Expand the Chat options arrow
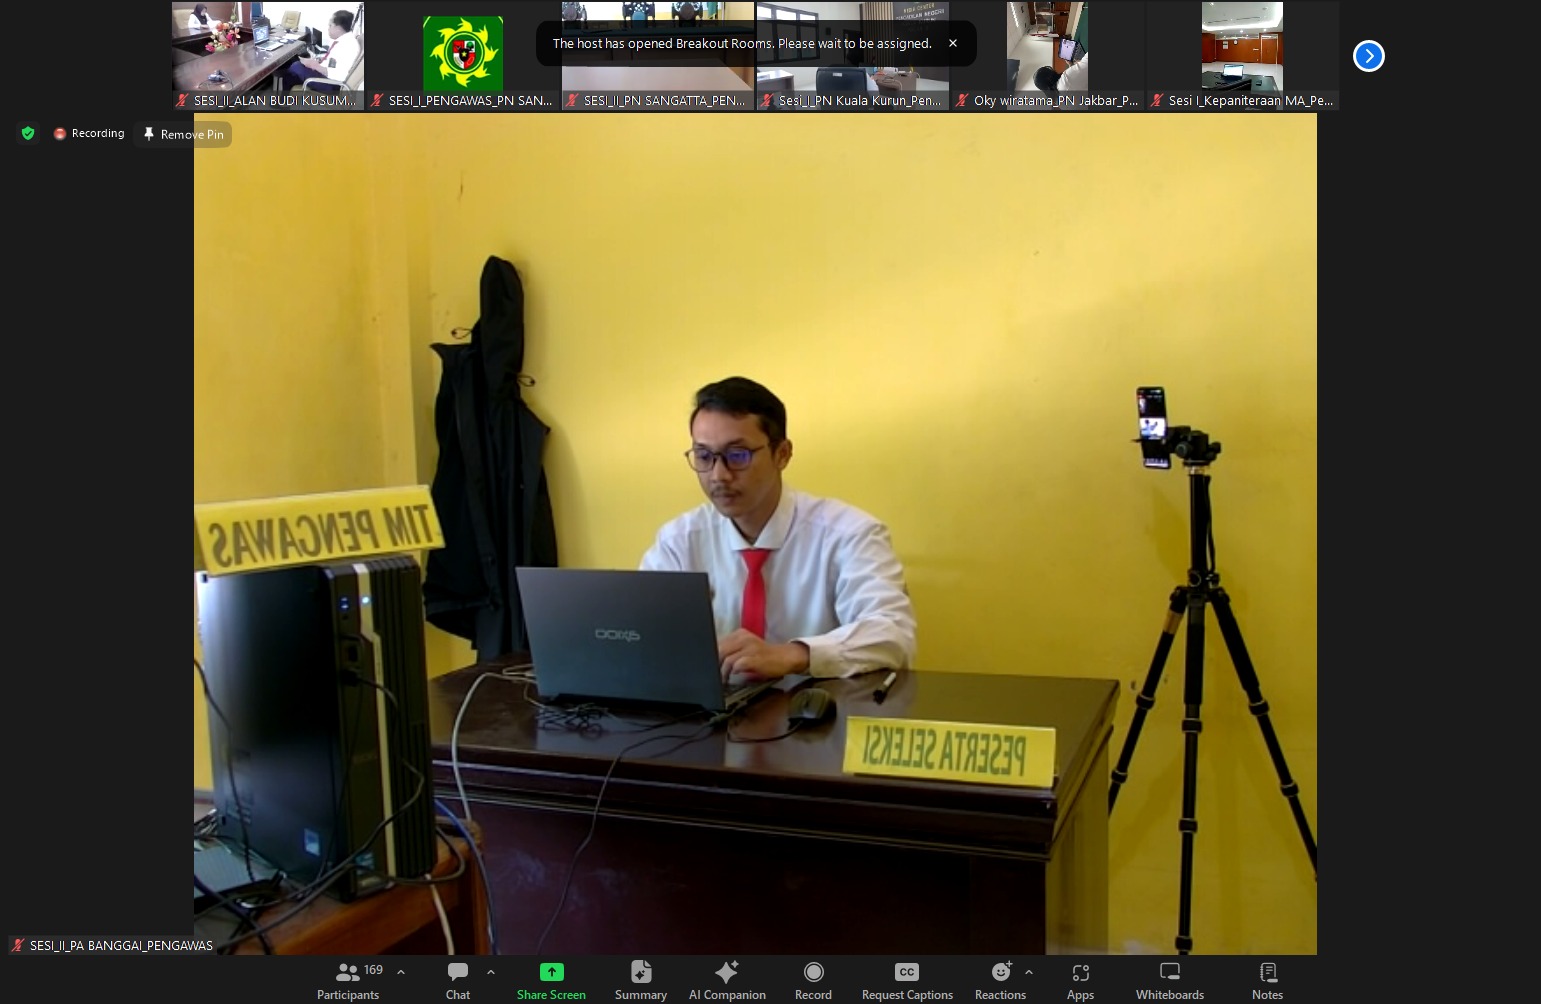The width and height of the screenshot is (1541, 1004). click(491, 972)
